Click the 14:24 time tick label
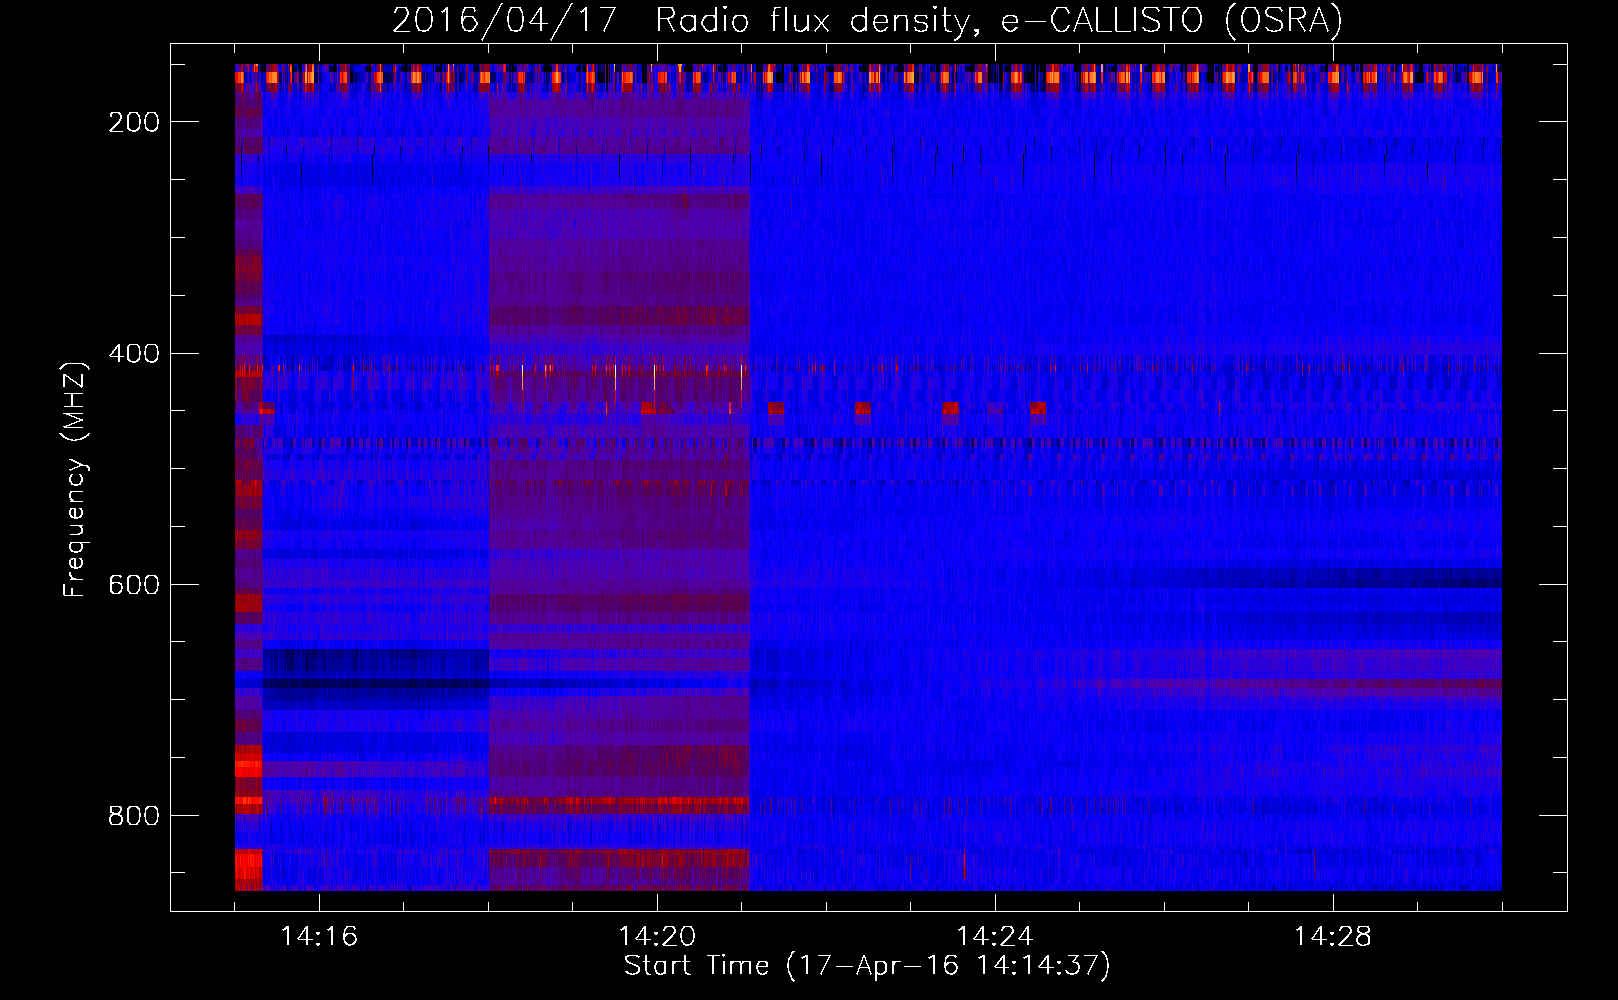This screenshot has height=1000, width=1618. tap(995, 937)
